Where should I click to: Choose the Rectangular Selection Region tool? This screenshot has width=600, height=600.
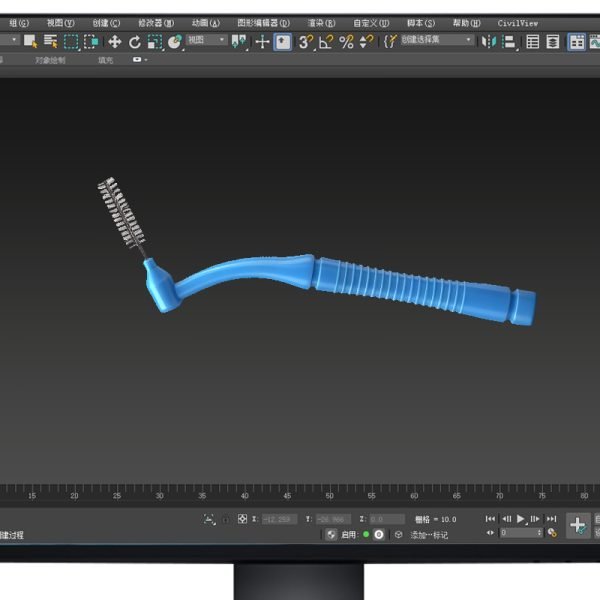(71, 42)
